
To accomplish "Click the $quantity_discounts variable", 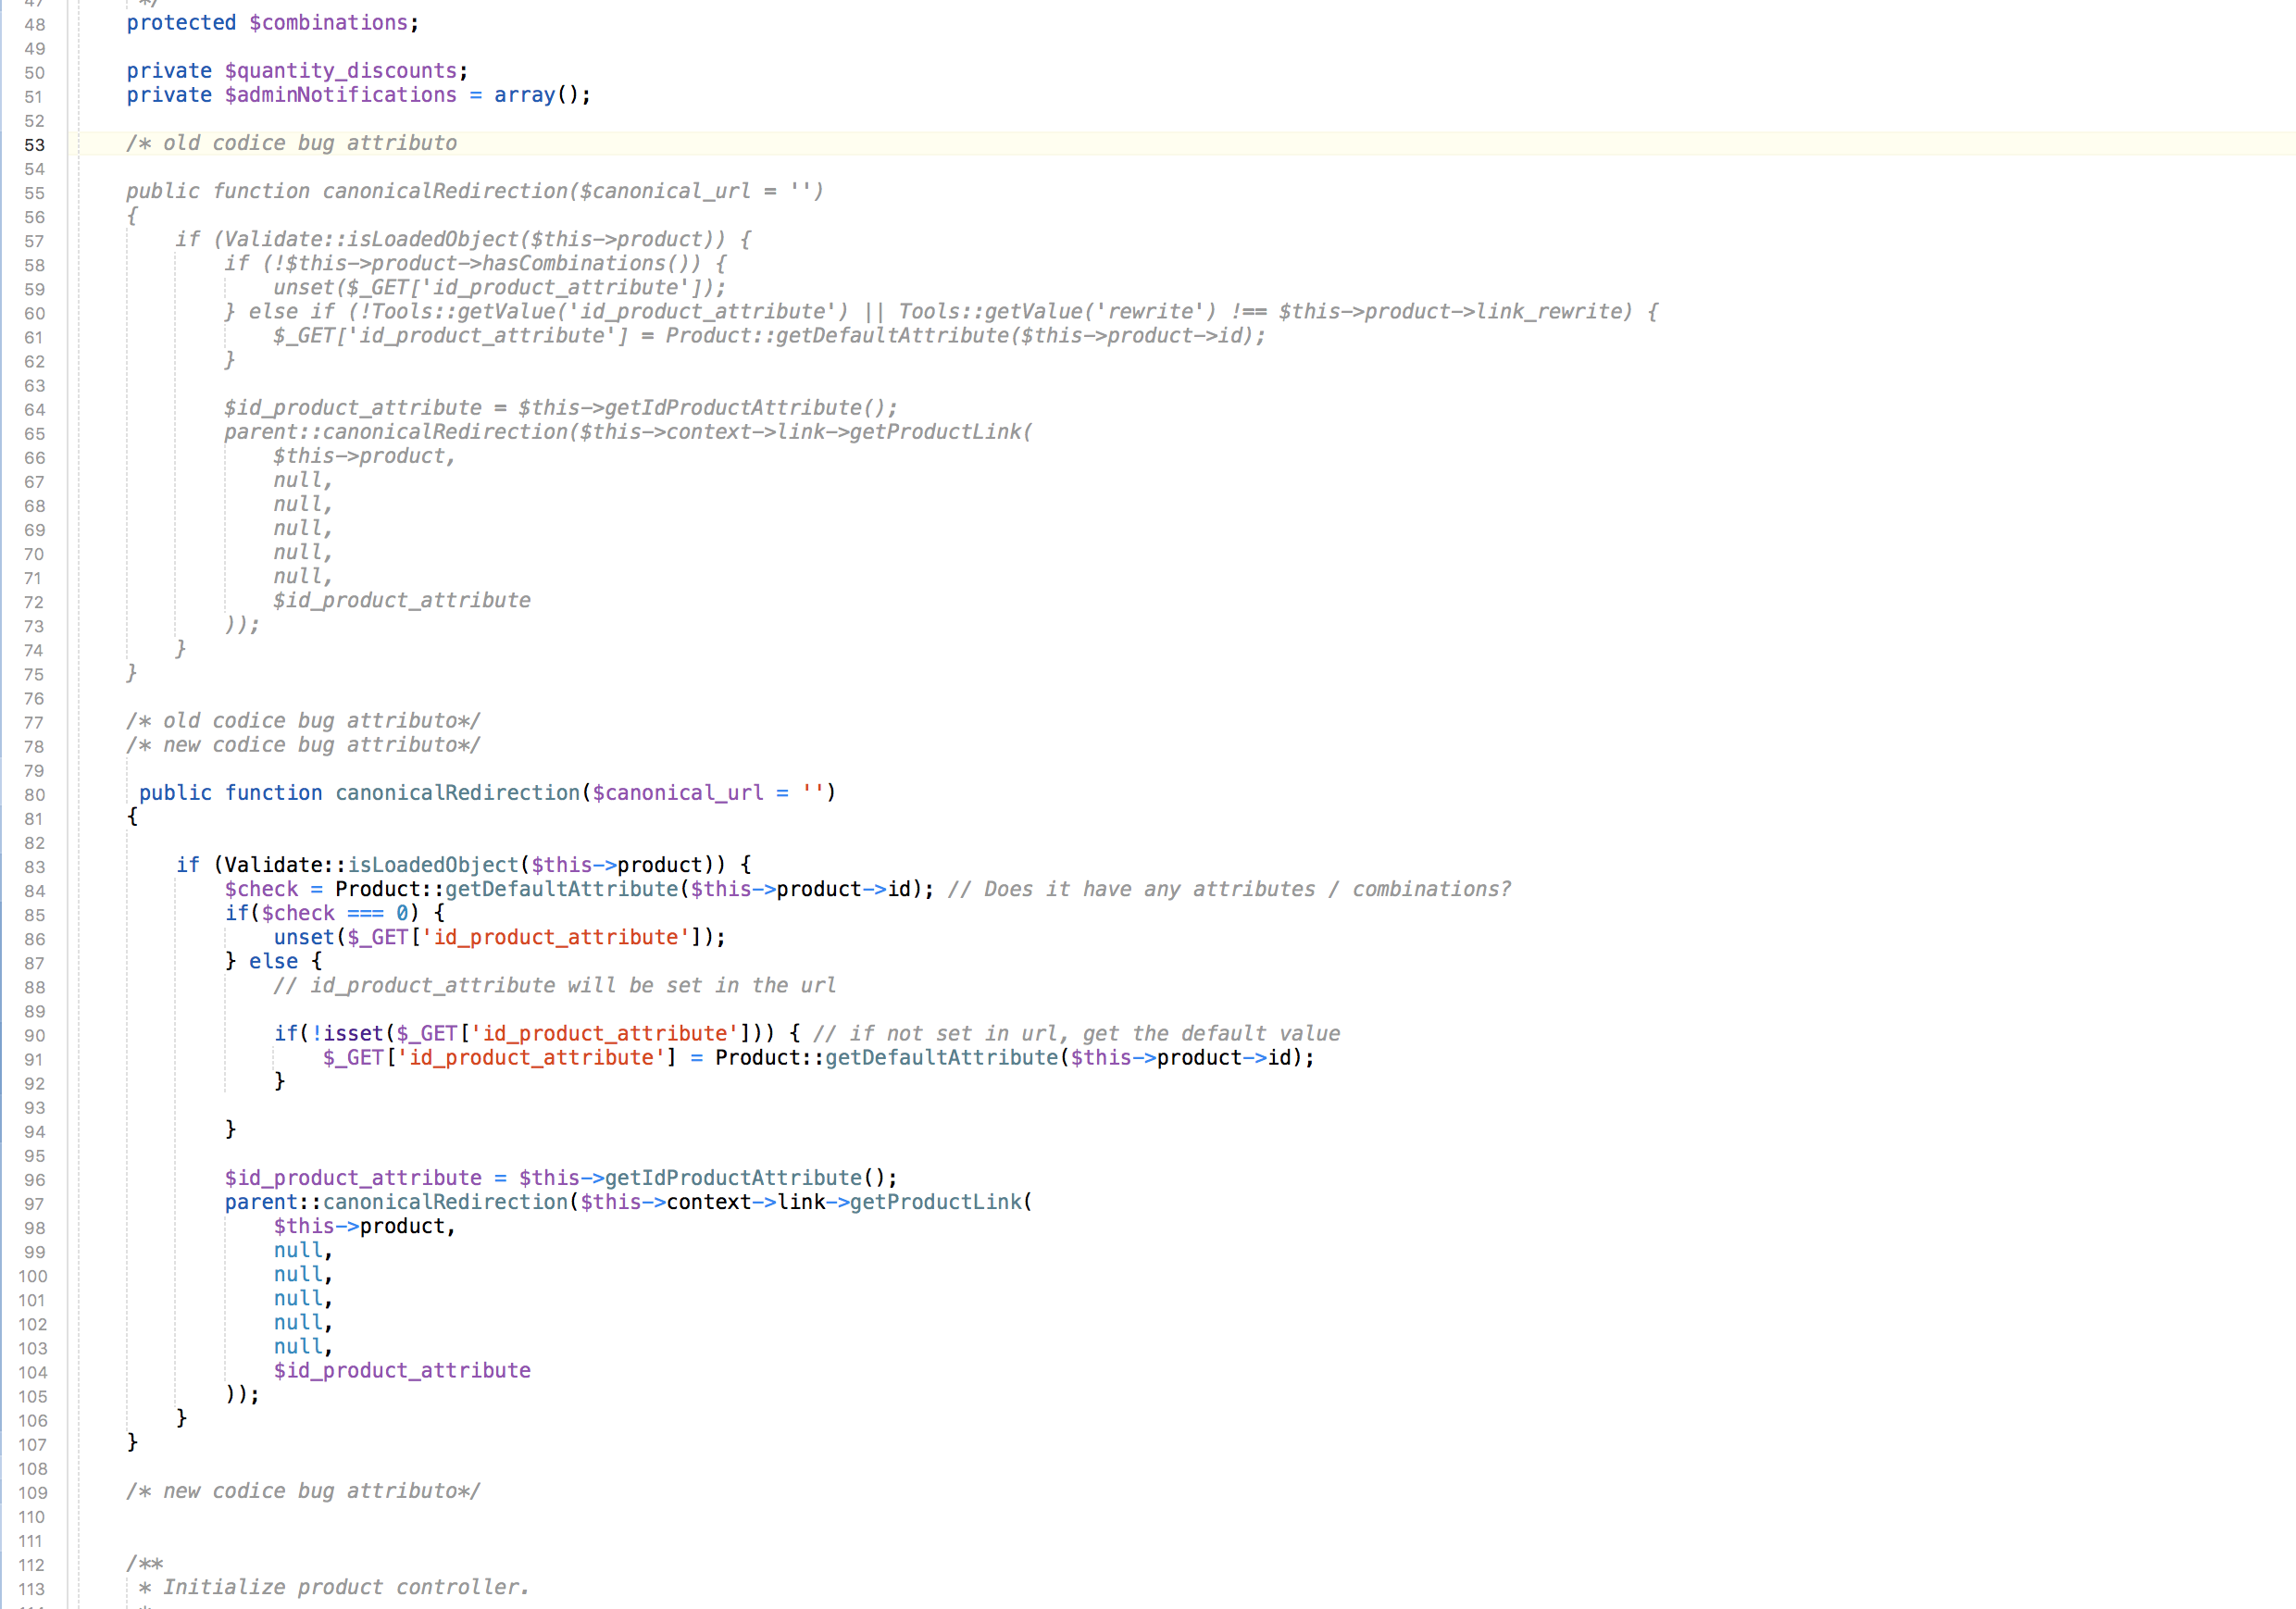I will pos(341,71).
